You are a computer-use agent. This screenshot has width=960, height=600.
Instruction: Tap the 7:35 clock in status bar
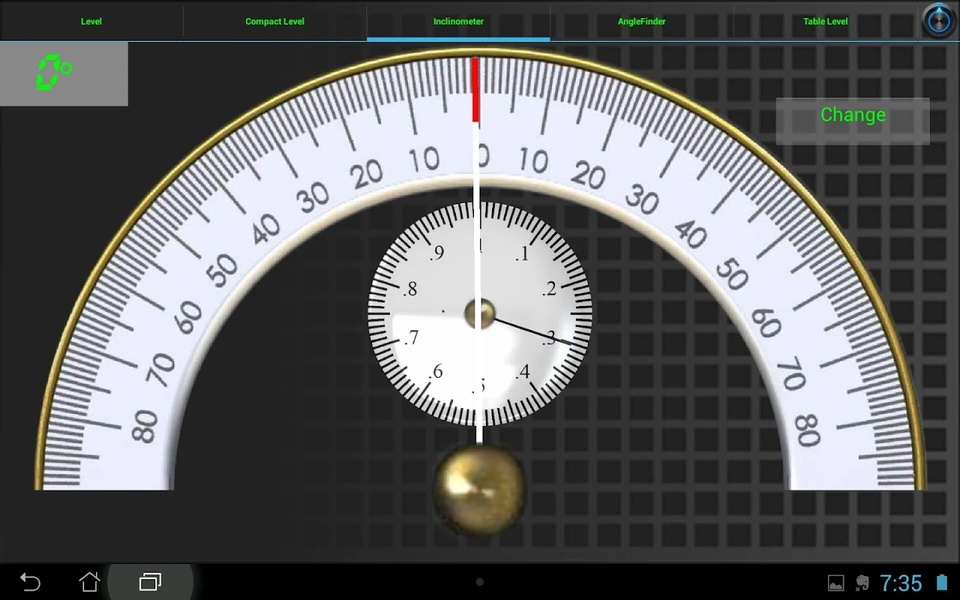click(x=901, y=583)
